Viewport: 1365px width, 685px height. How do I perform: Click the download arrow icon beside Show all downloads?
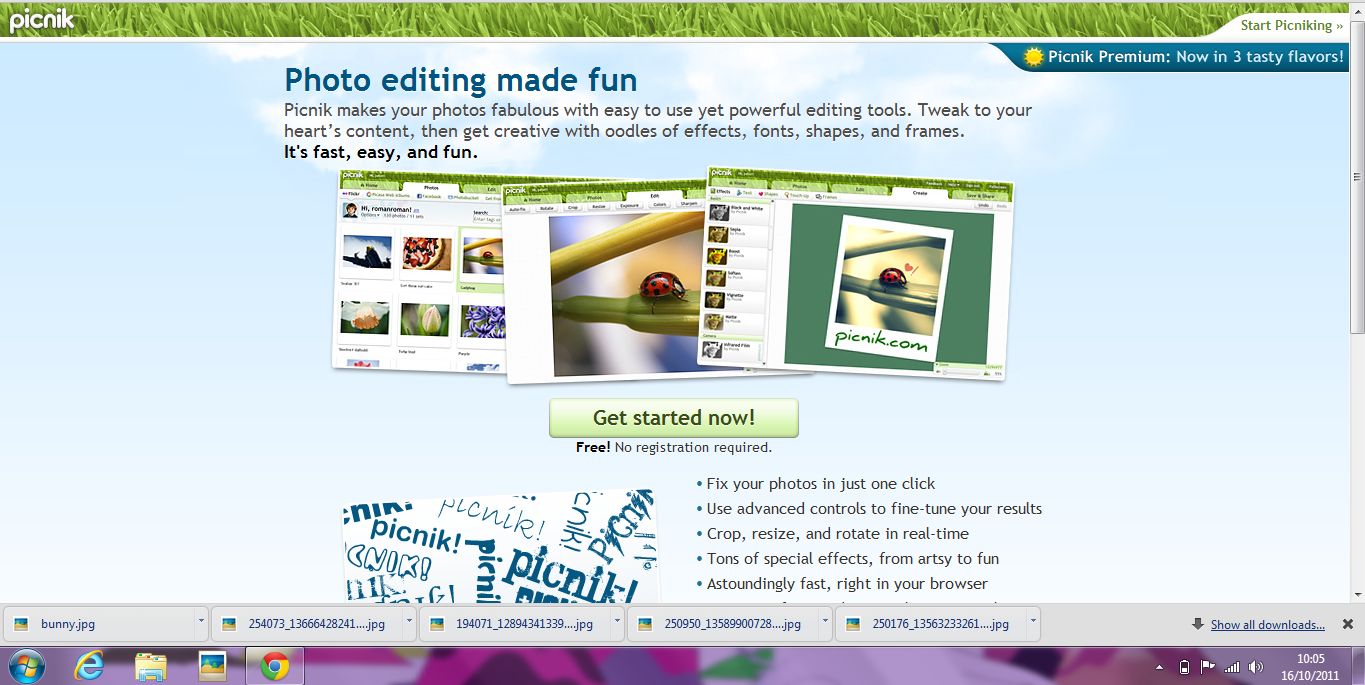(x=1198, y=624)
